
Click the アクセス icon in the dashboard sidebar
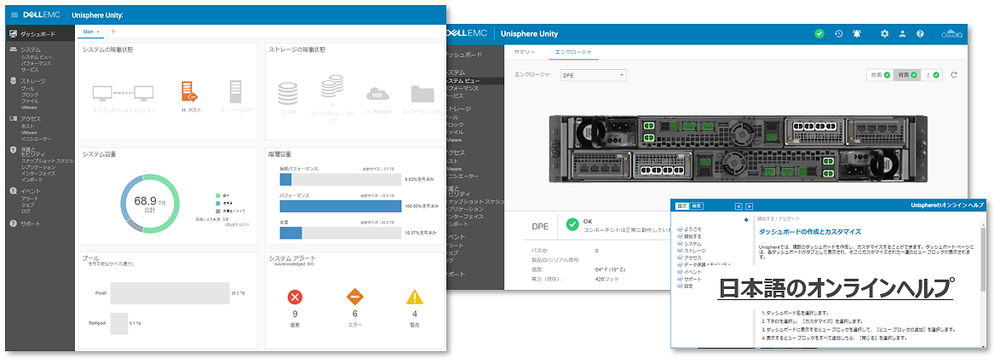pos(13,119)
